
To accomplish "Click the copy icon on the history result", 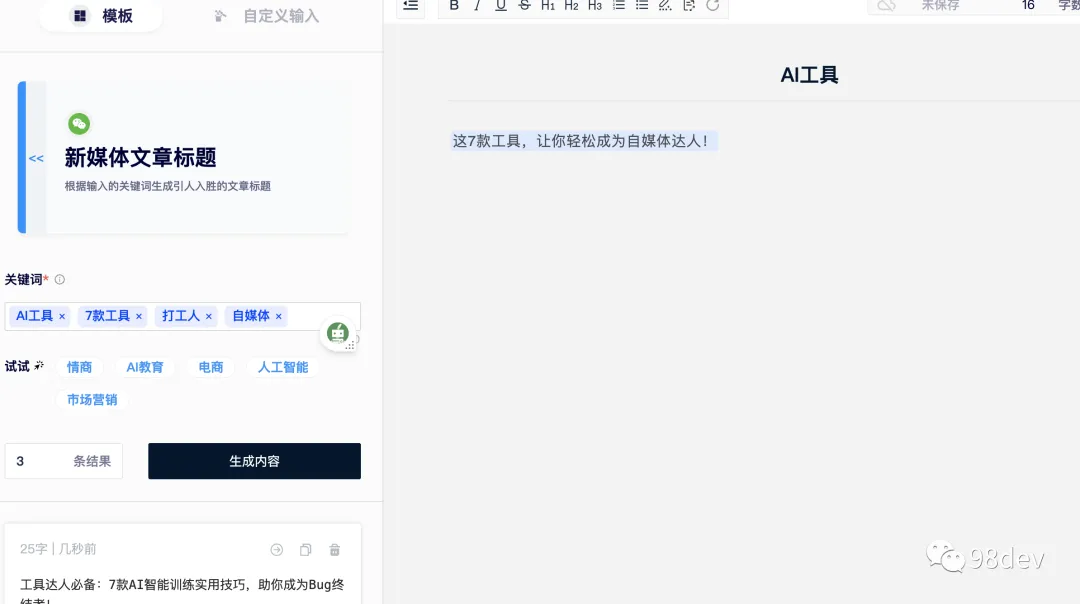I will 305,549.
